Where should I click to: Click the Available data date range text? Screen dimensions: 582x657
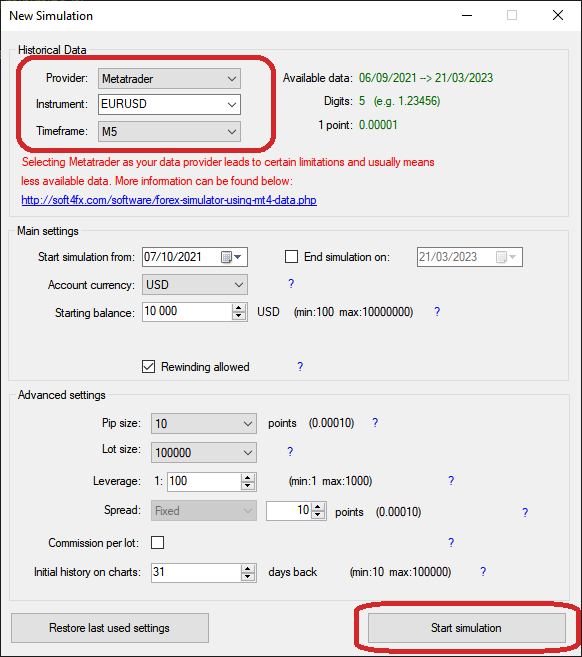coord(426,78)
